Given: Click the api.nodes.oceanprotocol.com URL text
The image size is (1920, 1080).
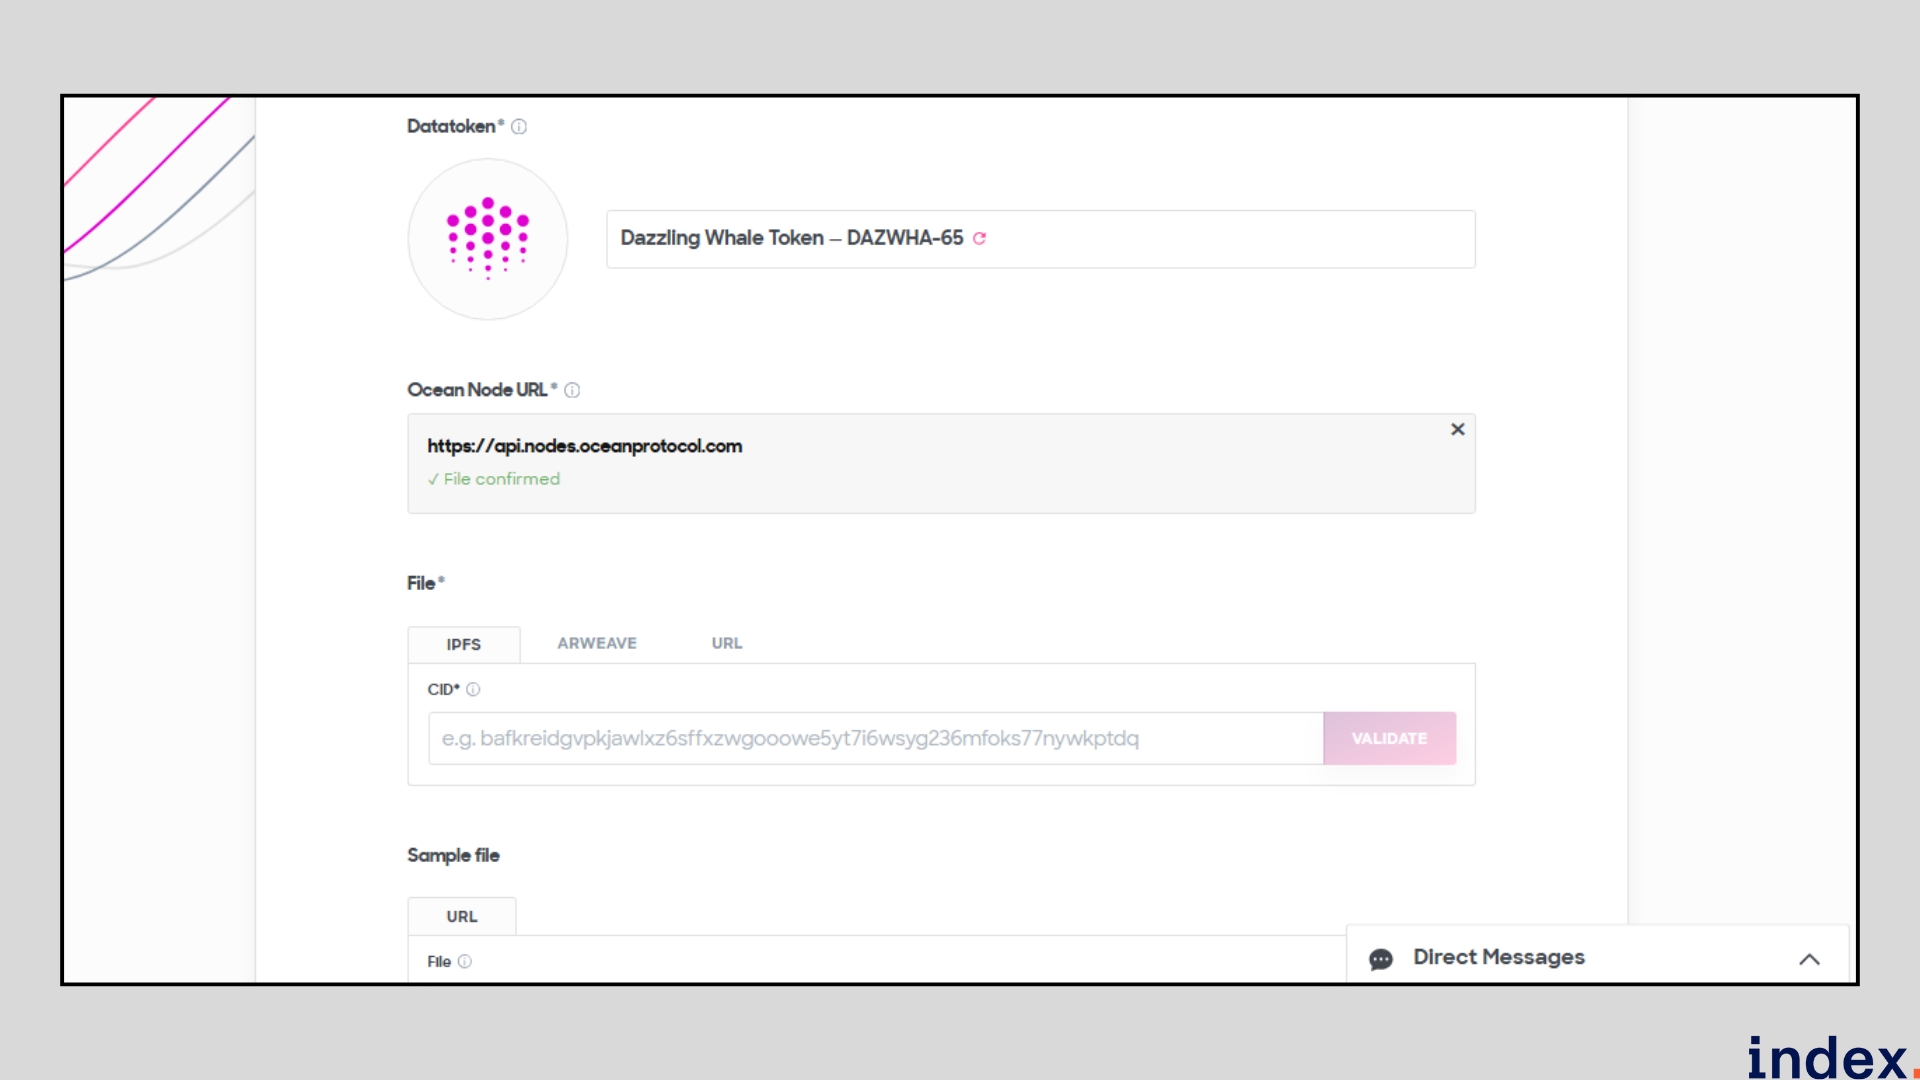Looking at the screenshot, I should click(x=585, y=446).
